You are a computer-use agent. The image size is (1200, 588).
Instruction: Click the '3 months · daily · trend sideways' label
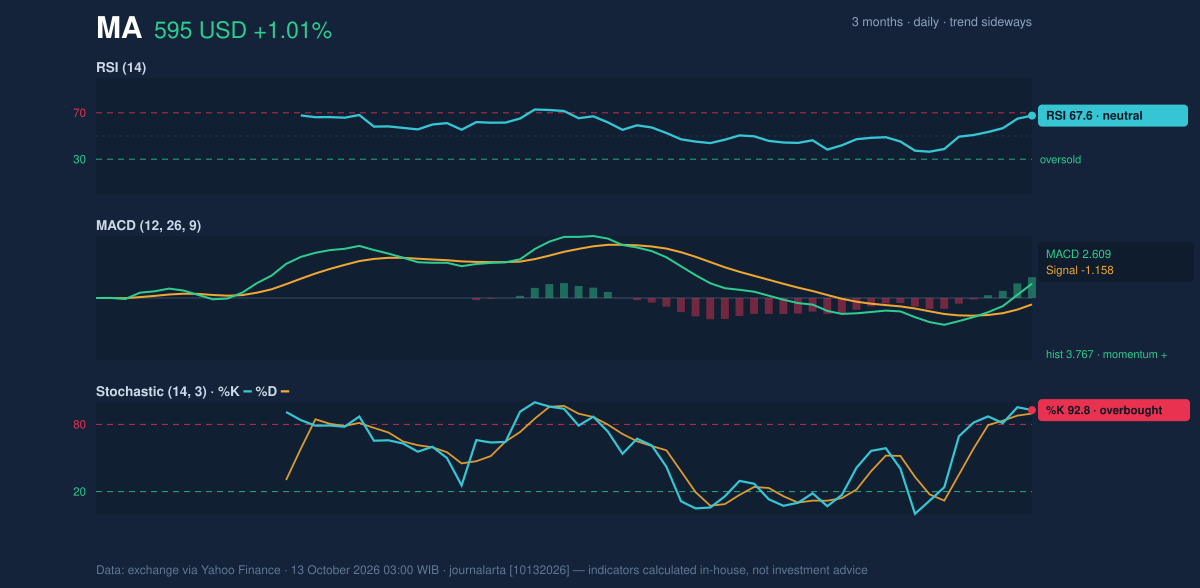941,22
